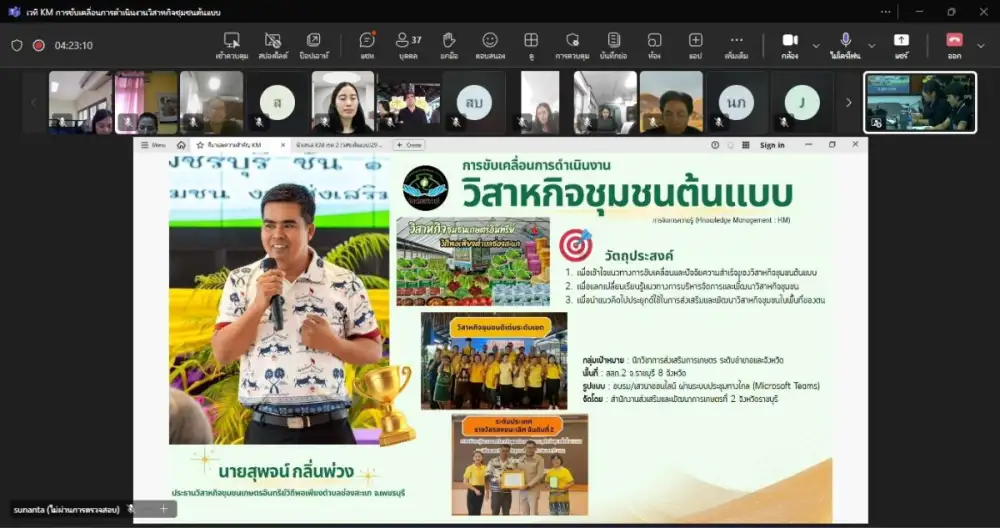Image resolution: width=1000 pixels, height=528 pixels.
Task: Open the Rooms breakout icon
Action: (654, 44)
